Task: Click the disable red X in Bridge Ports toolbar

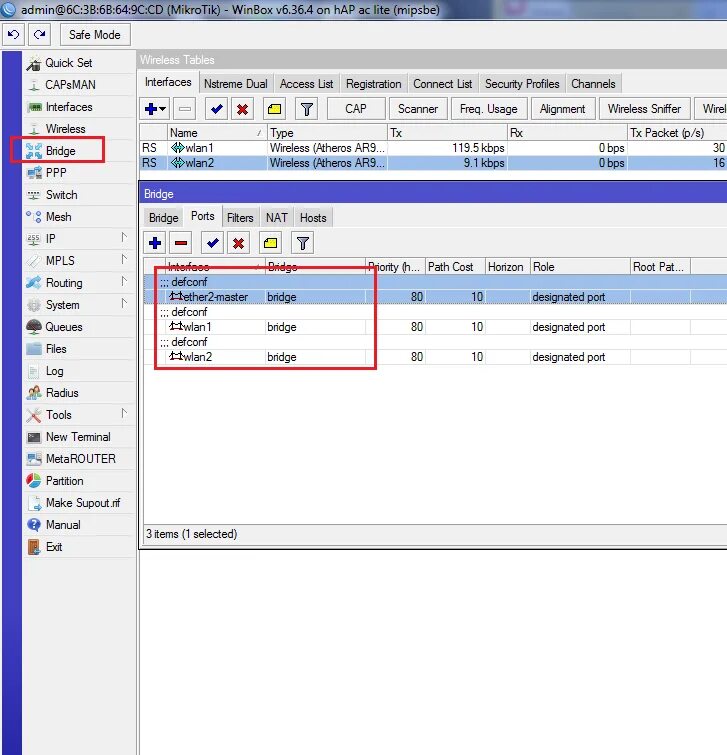Action: click(238, 243)
